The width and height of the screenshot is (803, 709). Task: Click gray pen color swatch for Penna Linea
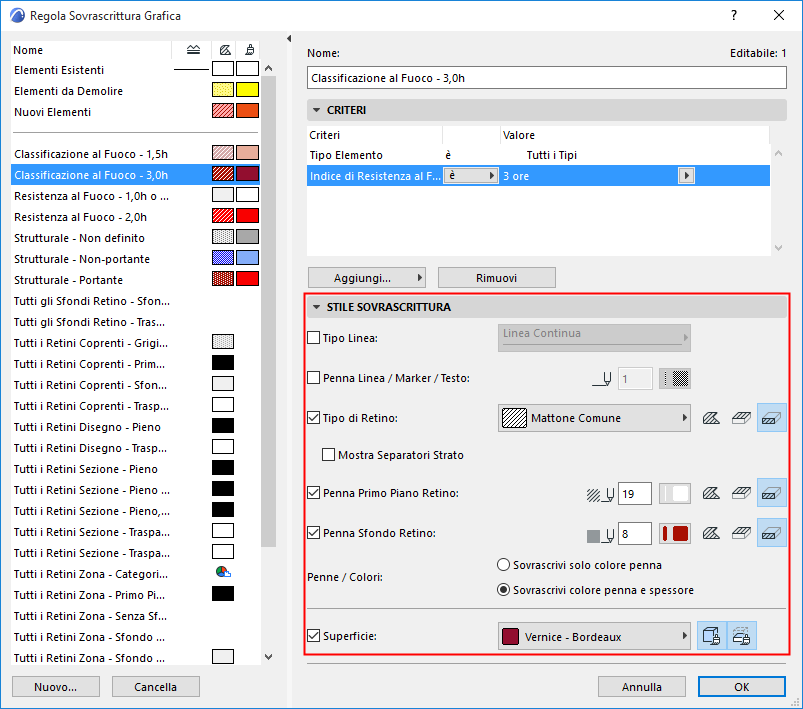(x=674, y=379)
